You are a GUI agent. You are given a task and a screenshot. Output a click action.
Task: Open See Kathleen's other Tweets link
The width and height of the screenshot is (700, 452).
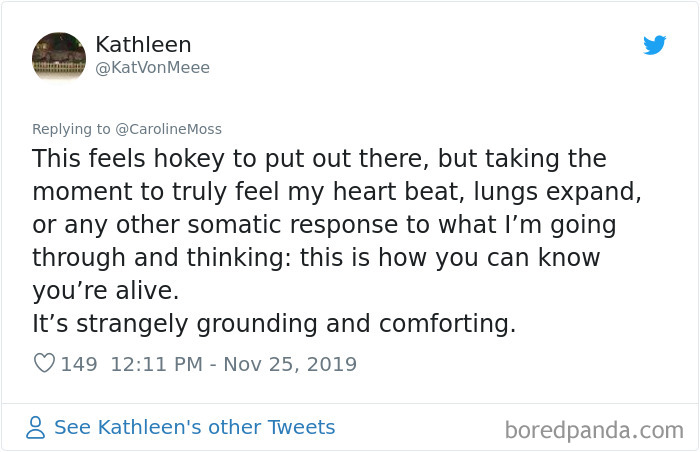coord(195,427)
